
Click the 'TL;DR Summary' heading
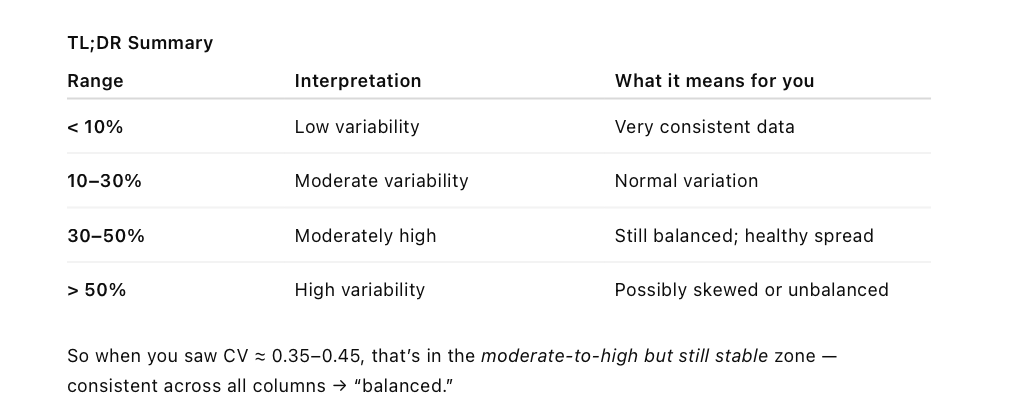[140, 43]
